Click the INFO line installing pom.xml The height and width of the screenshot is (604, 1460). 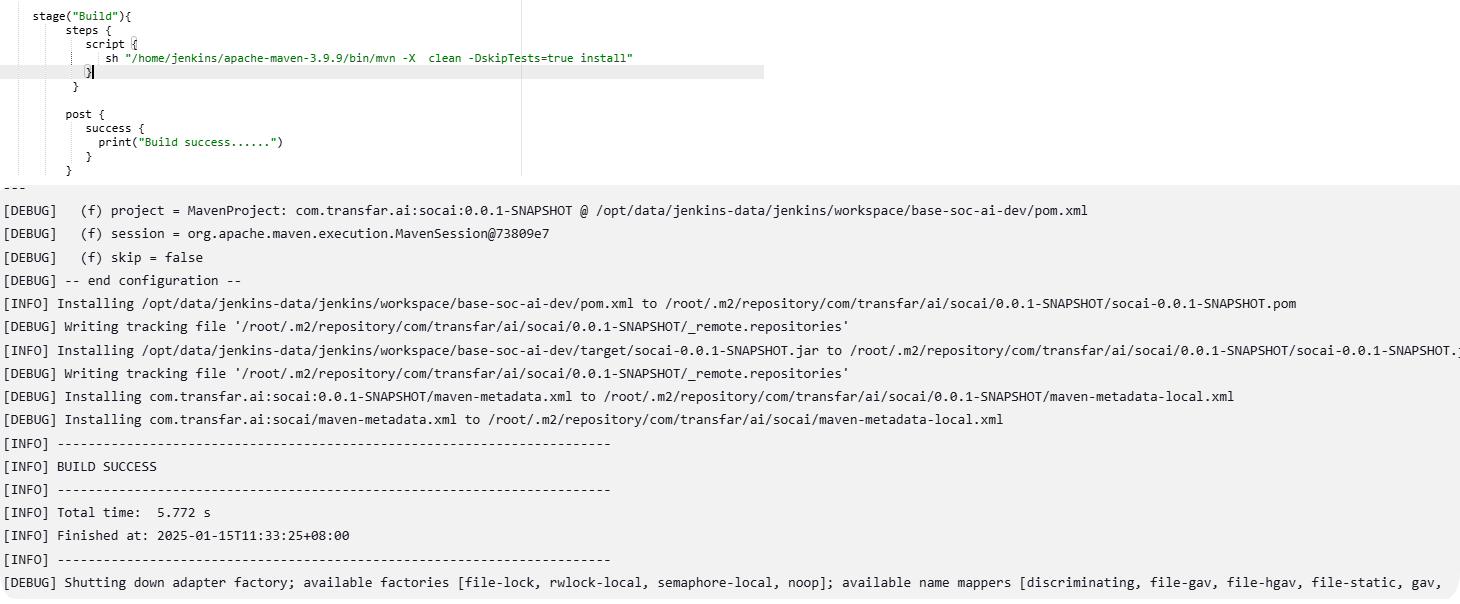pos(650,304)
